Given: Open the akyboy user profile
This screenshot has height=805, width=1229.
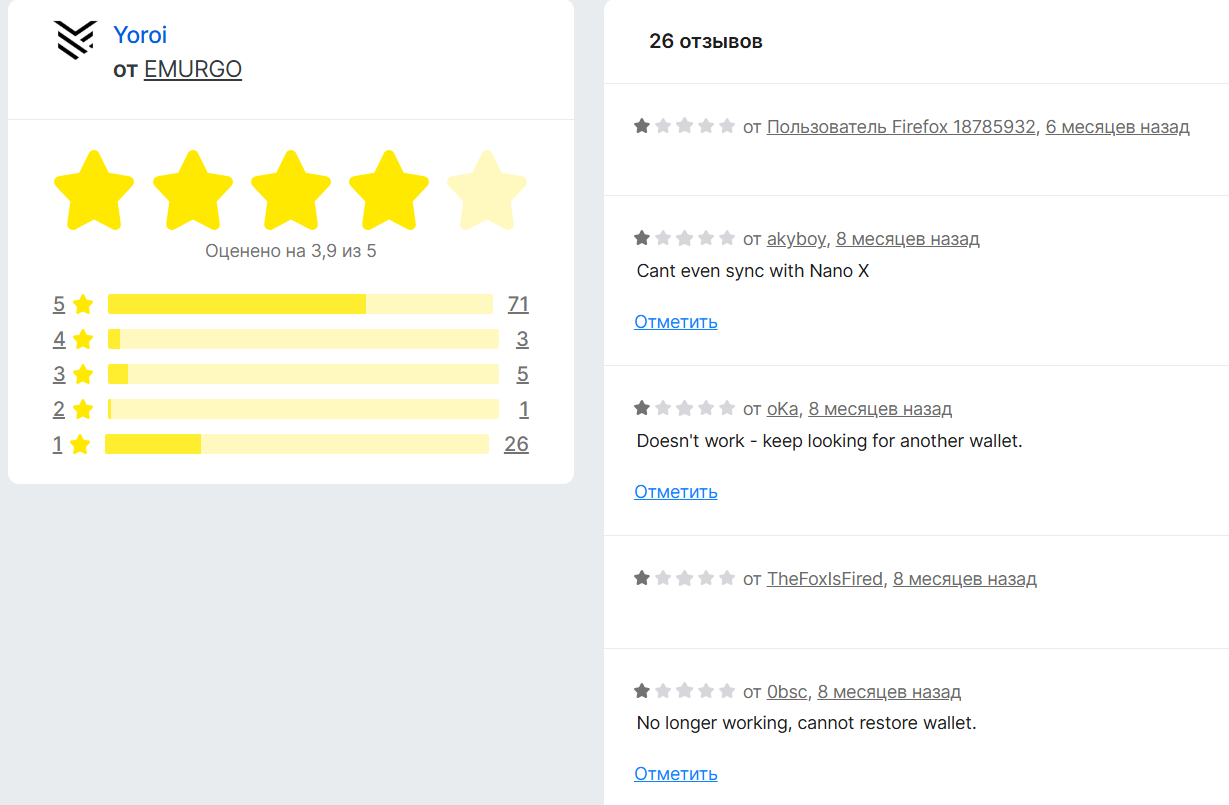Looking at the screenshot, I should pos(796,239).
